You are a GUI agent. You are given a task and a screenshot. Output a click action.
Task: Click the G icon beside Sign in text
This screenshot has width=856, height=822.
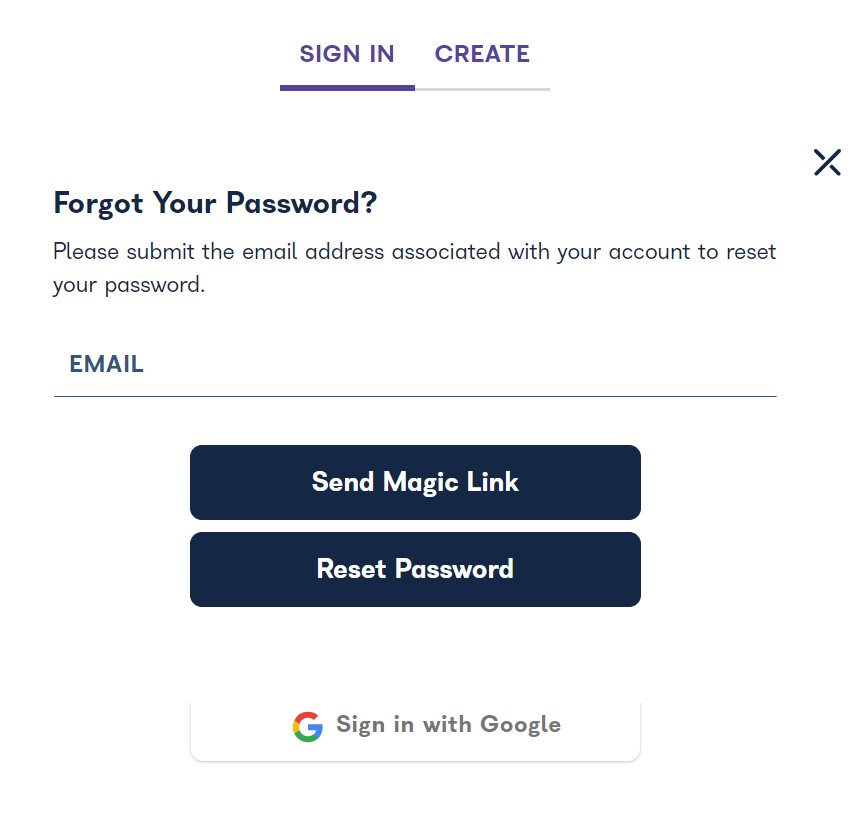click(308, 726)
